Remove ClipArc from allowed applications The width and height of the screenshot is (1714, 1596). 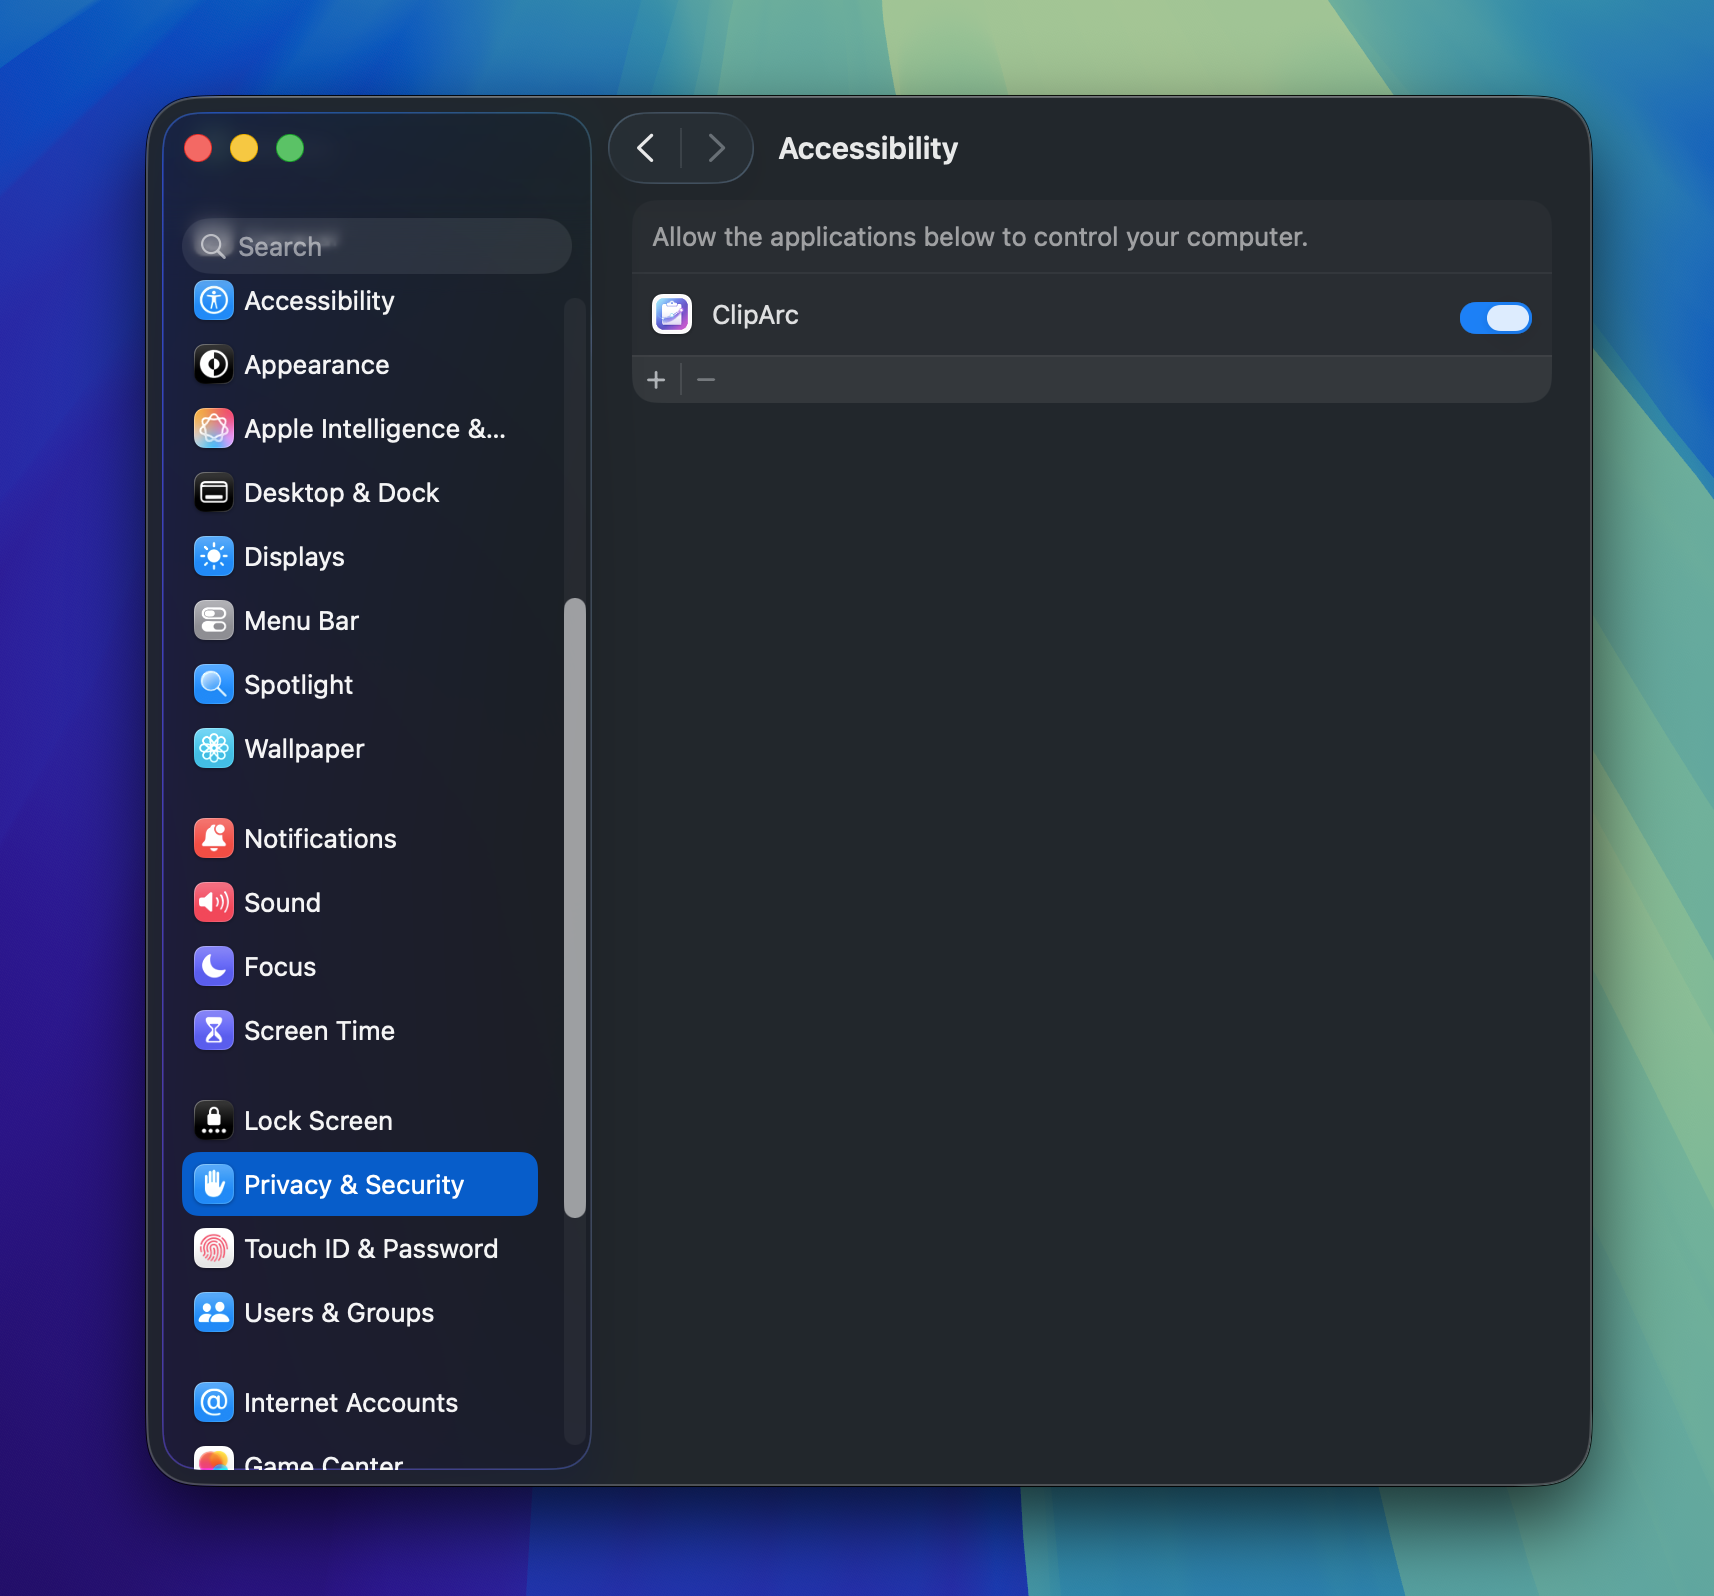click(706, 379)
